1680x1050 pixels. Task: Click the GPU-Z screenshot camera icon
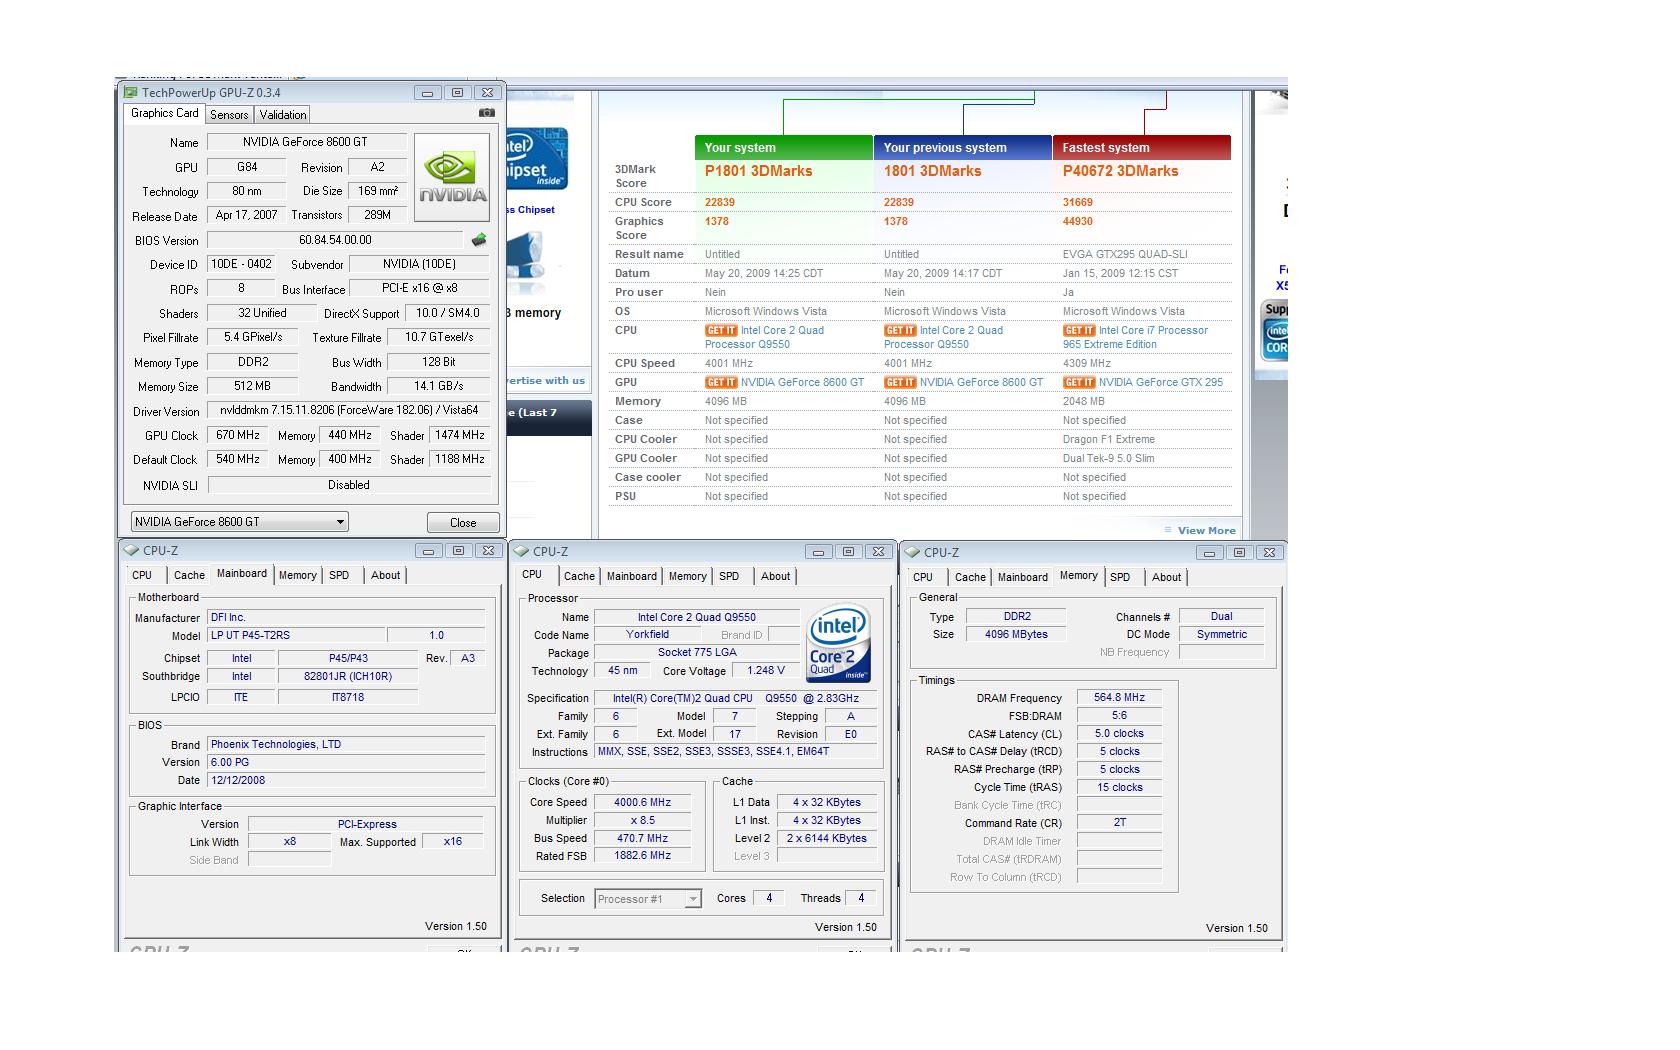[486, 113]
